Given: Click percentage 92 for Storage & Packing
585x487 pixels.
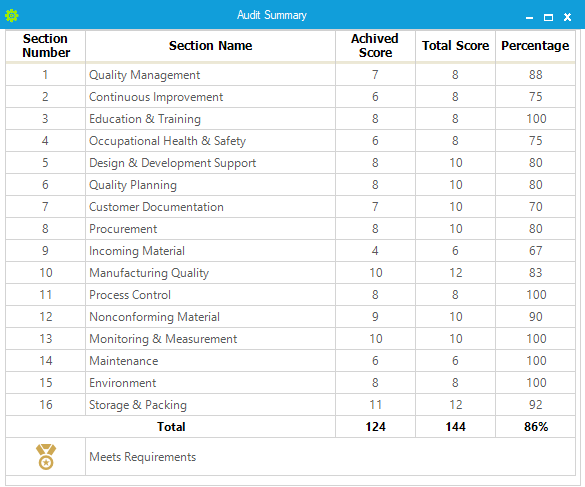Looking at the screenshot, I should (x=535, y=405).
